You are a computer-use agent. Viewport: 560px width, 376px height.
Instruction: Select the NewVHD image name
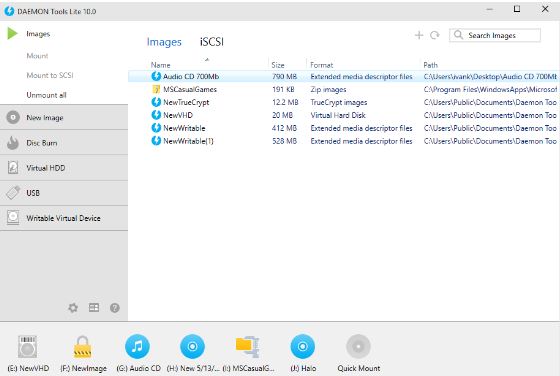point(178,115)
